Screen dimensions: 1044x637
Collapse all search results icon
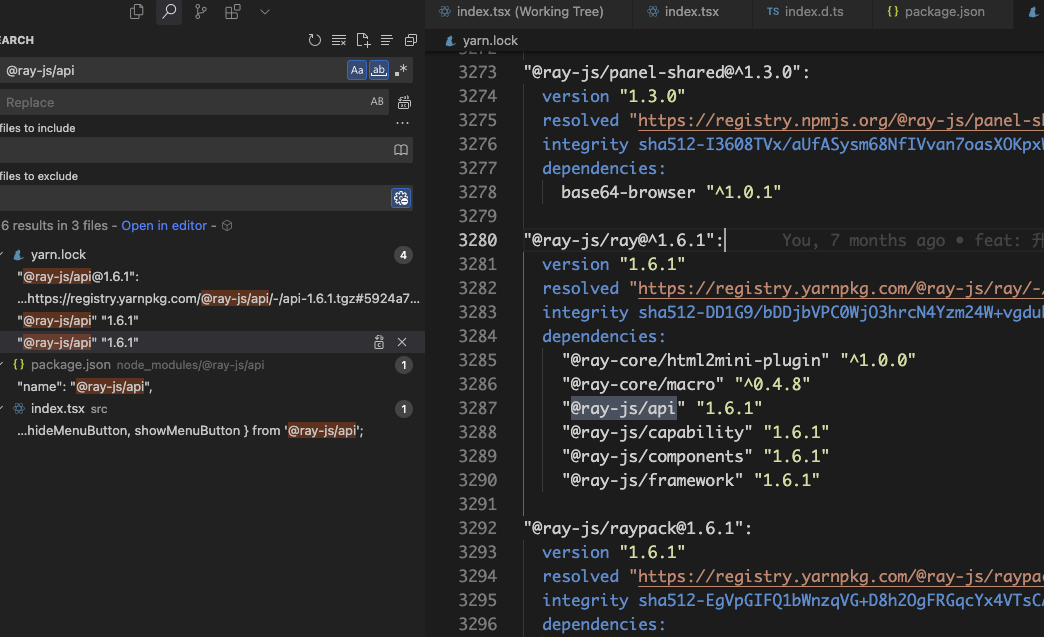(x=411, y=40)
